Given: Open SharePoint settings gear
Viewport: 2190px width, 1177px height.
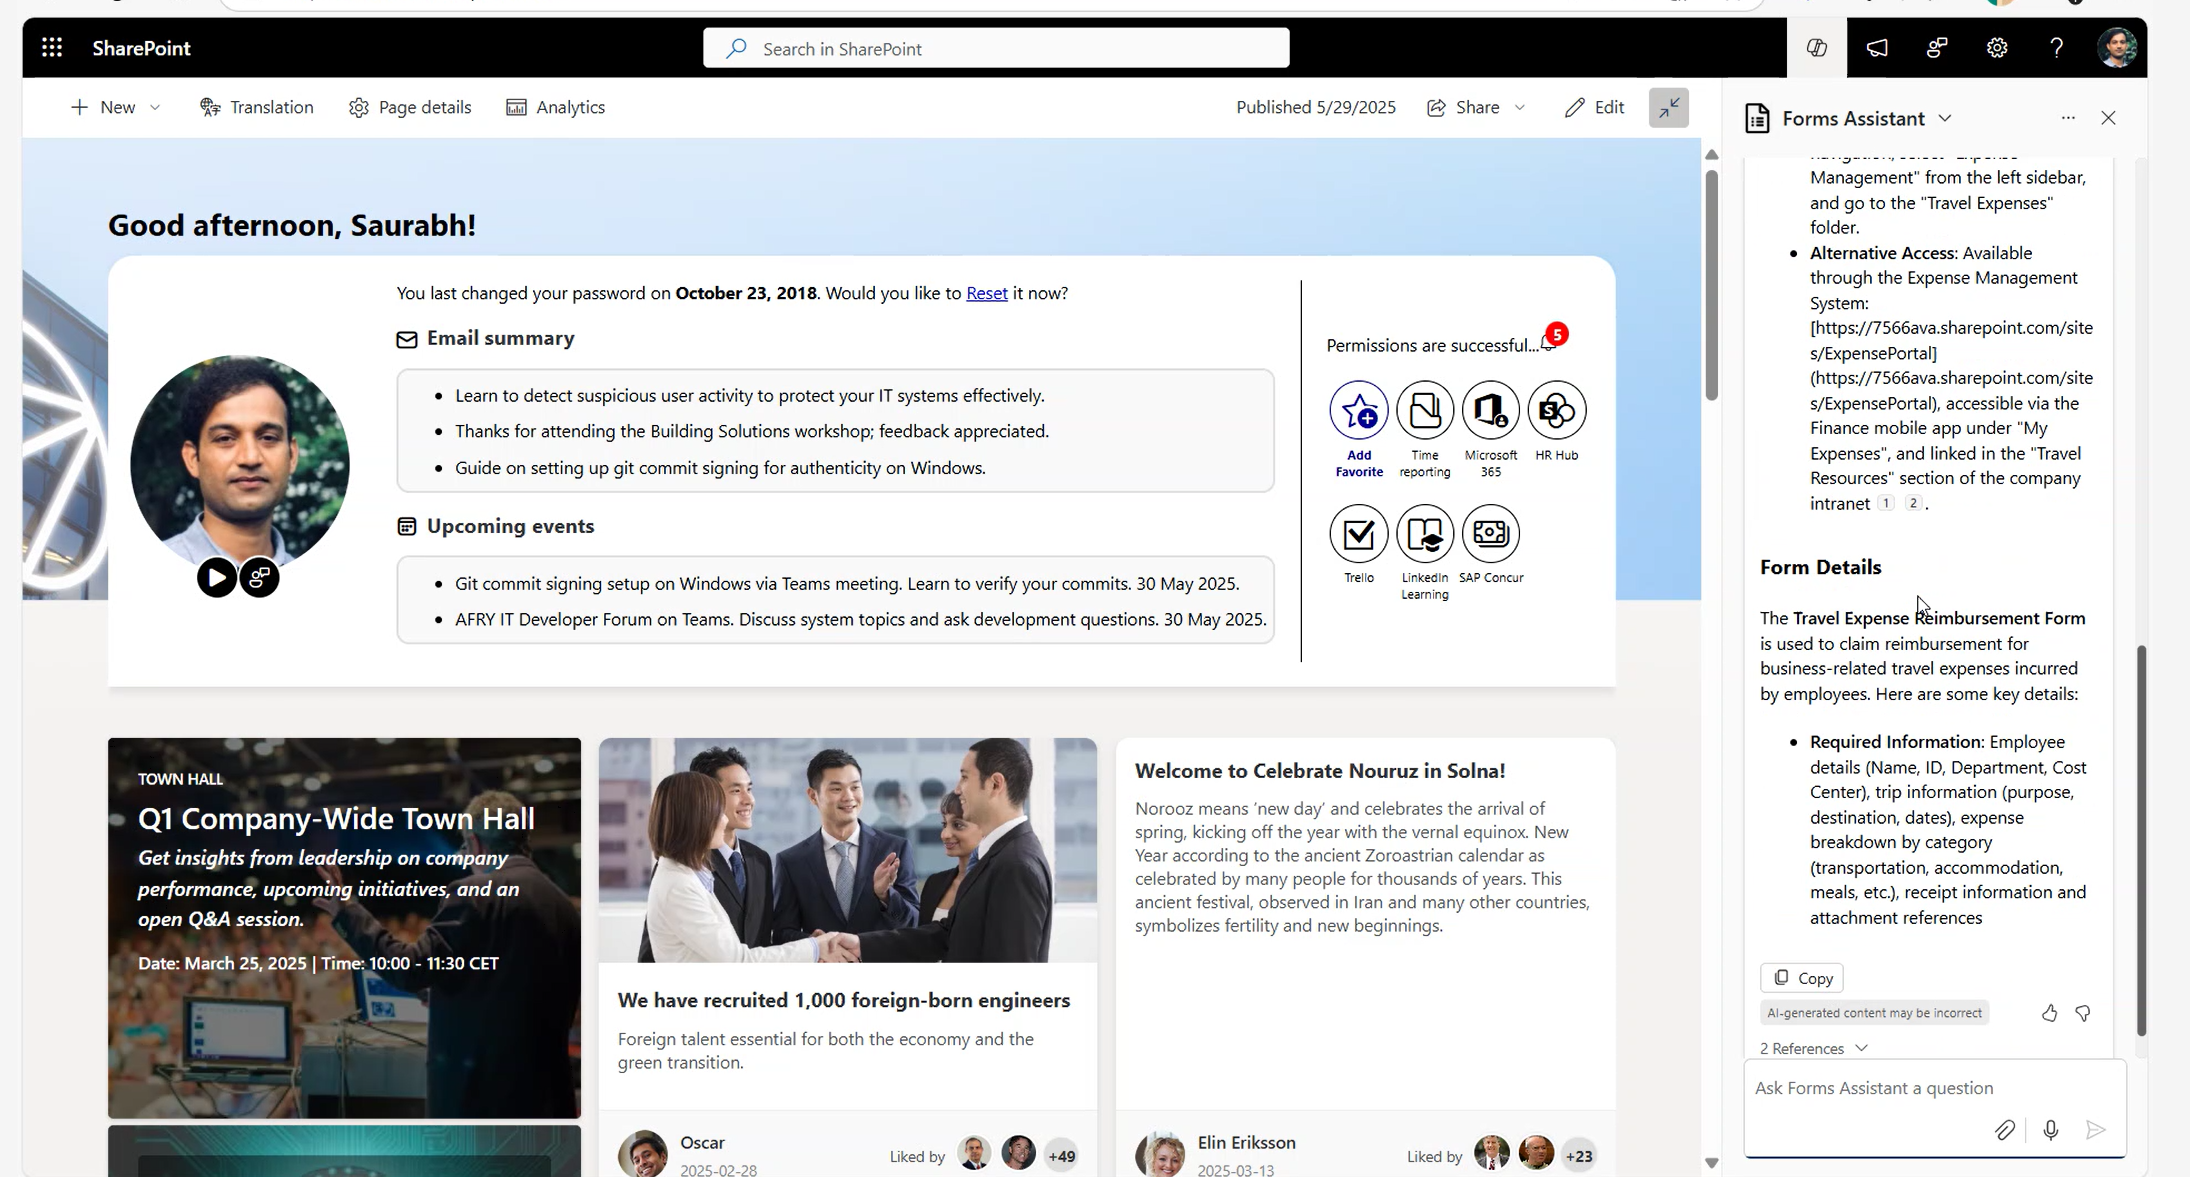Looking at the screenshot, I should click(1996, 48).
